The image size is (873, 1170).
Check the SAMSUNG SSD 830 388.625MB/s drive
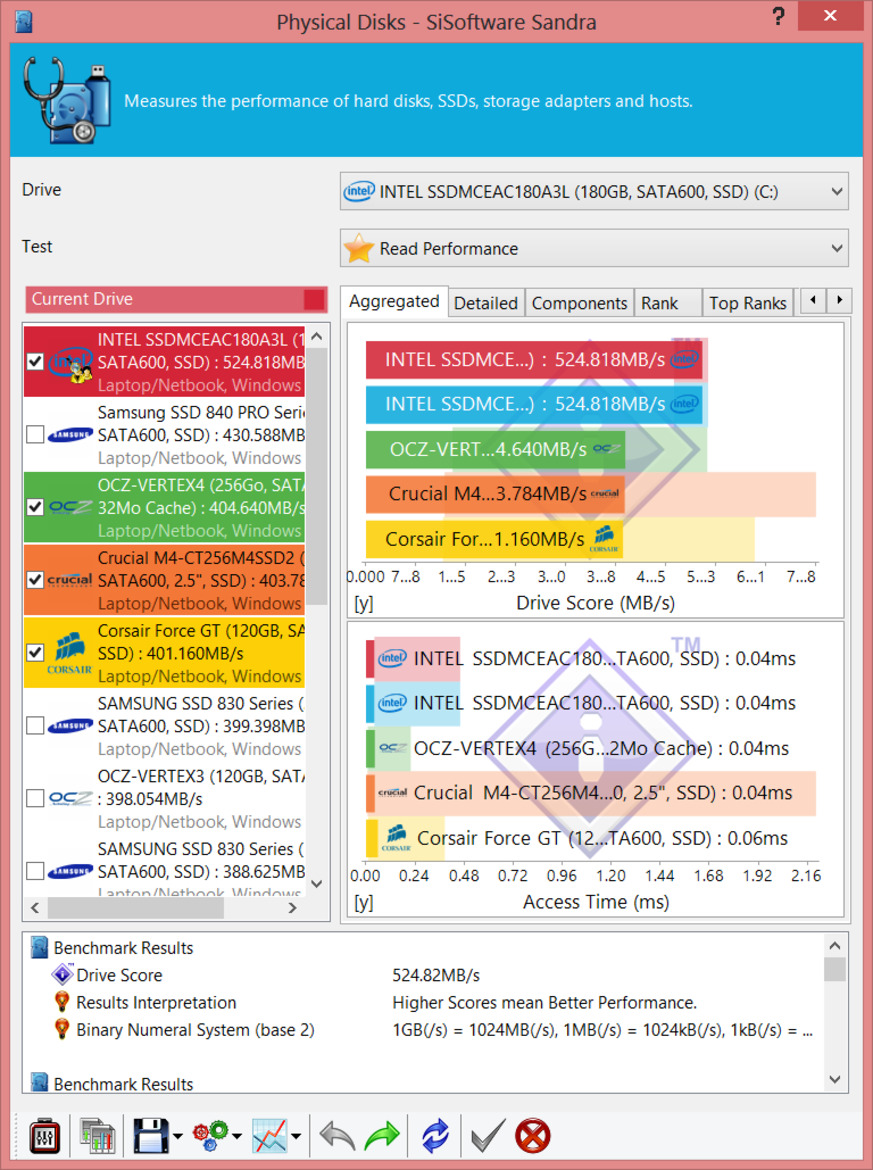coord(34,871)
